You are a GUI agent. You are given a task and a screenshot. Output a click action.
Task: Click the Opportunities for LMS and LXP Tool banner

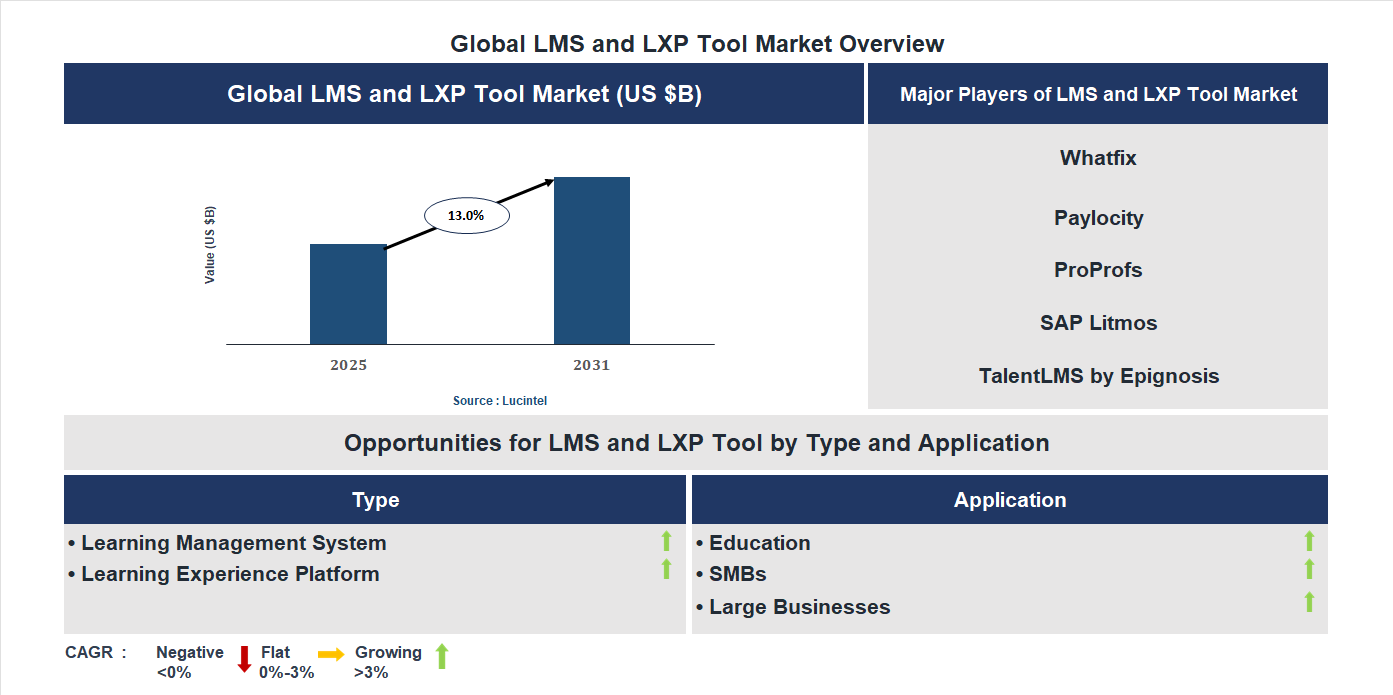pos(696,442)
